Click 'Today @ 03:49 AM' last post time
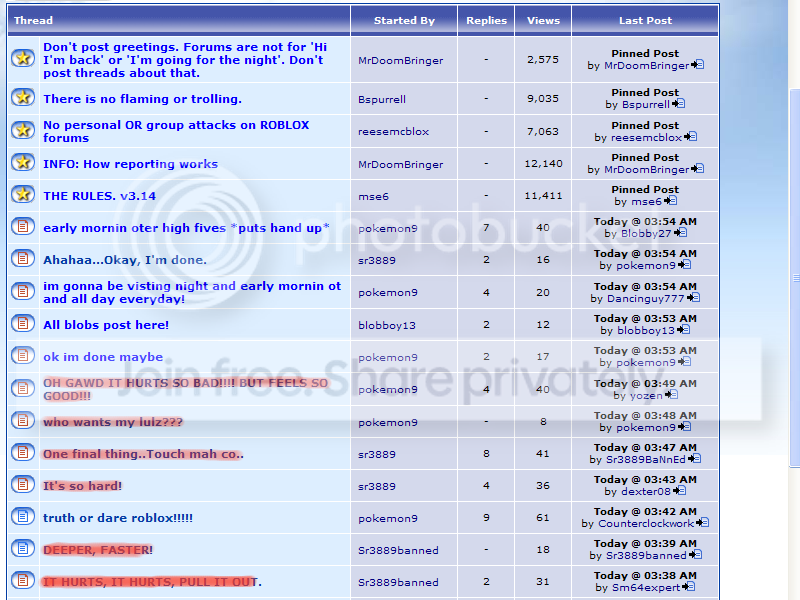Screen dimensions: 800x600 [x=645, y=383]
